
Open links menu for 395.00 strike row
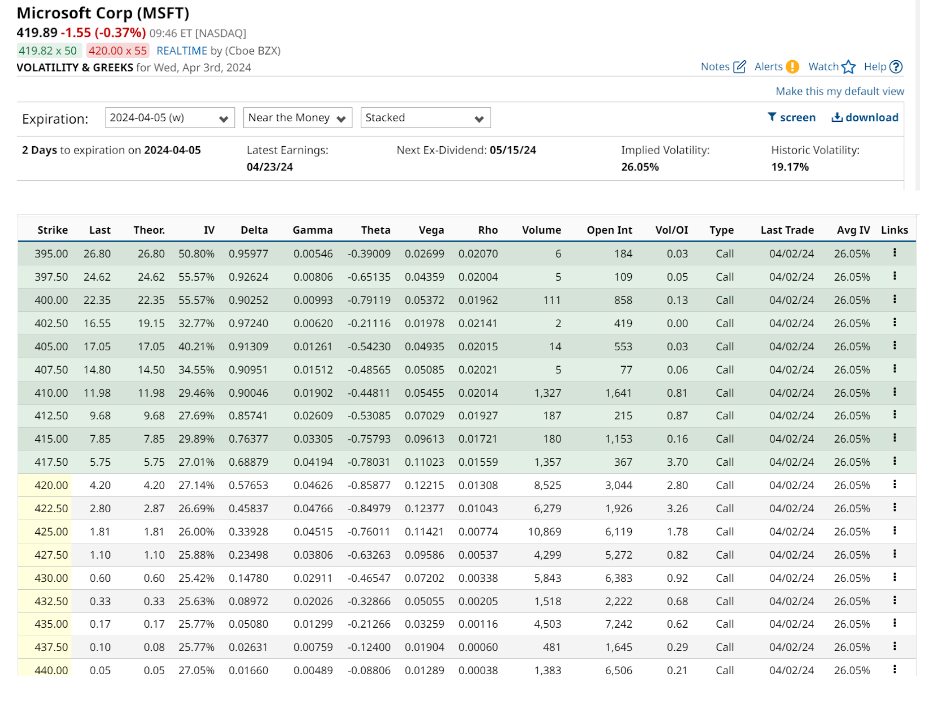click(894, 253)
